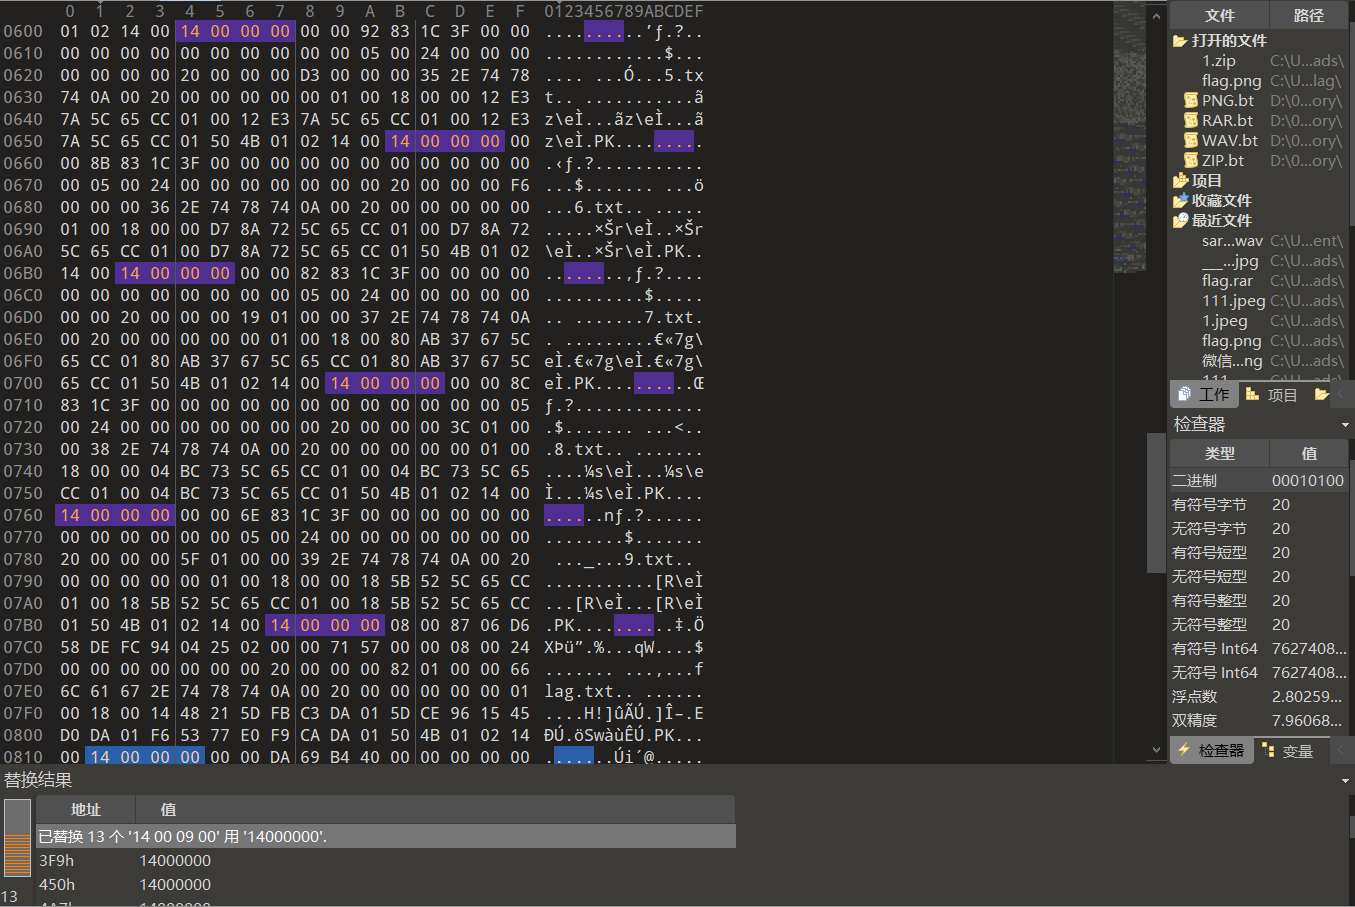Click the 类型 column header in inspector
Screen dimensions: 1355x907
coord(1219,453)
